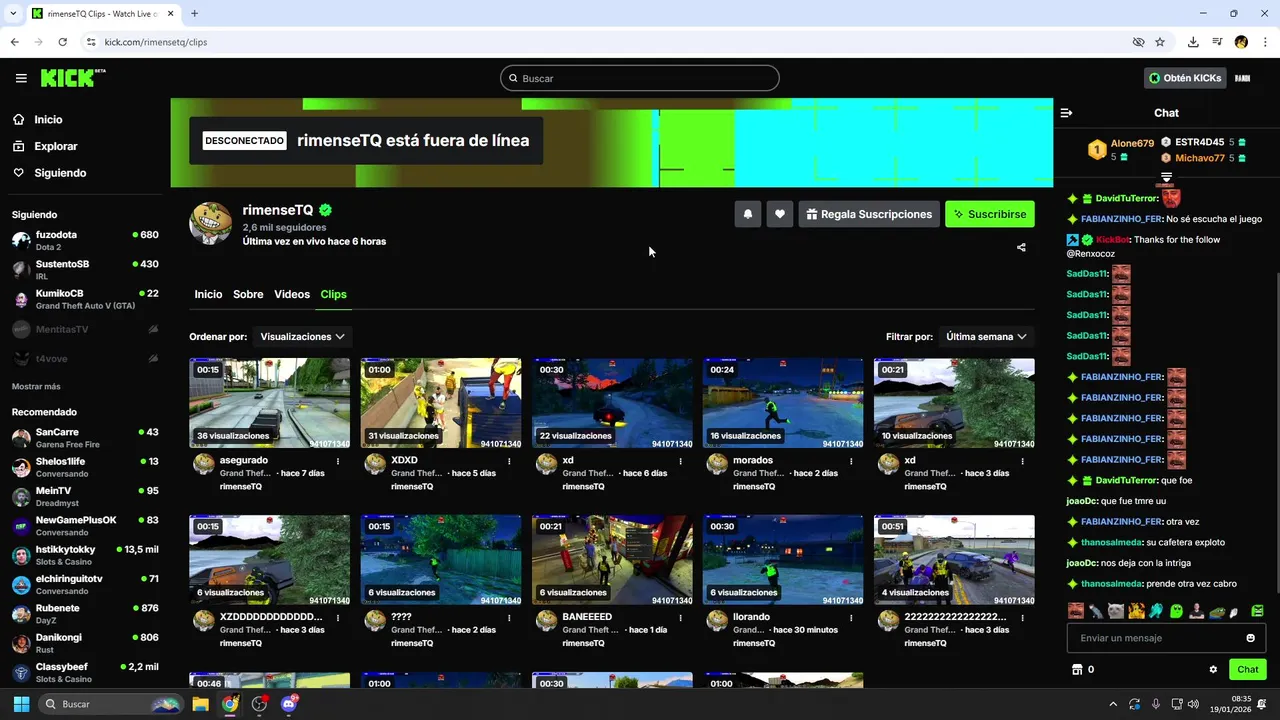Viewport: 1280px width, 720px height.
Task: Play the 'asegurado' clip thumbnail
Action: click(x=270, y=403)
